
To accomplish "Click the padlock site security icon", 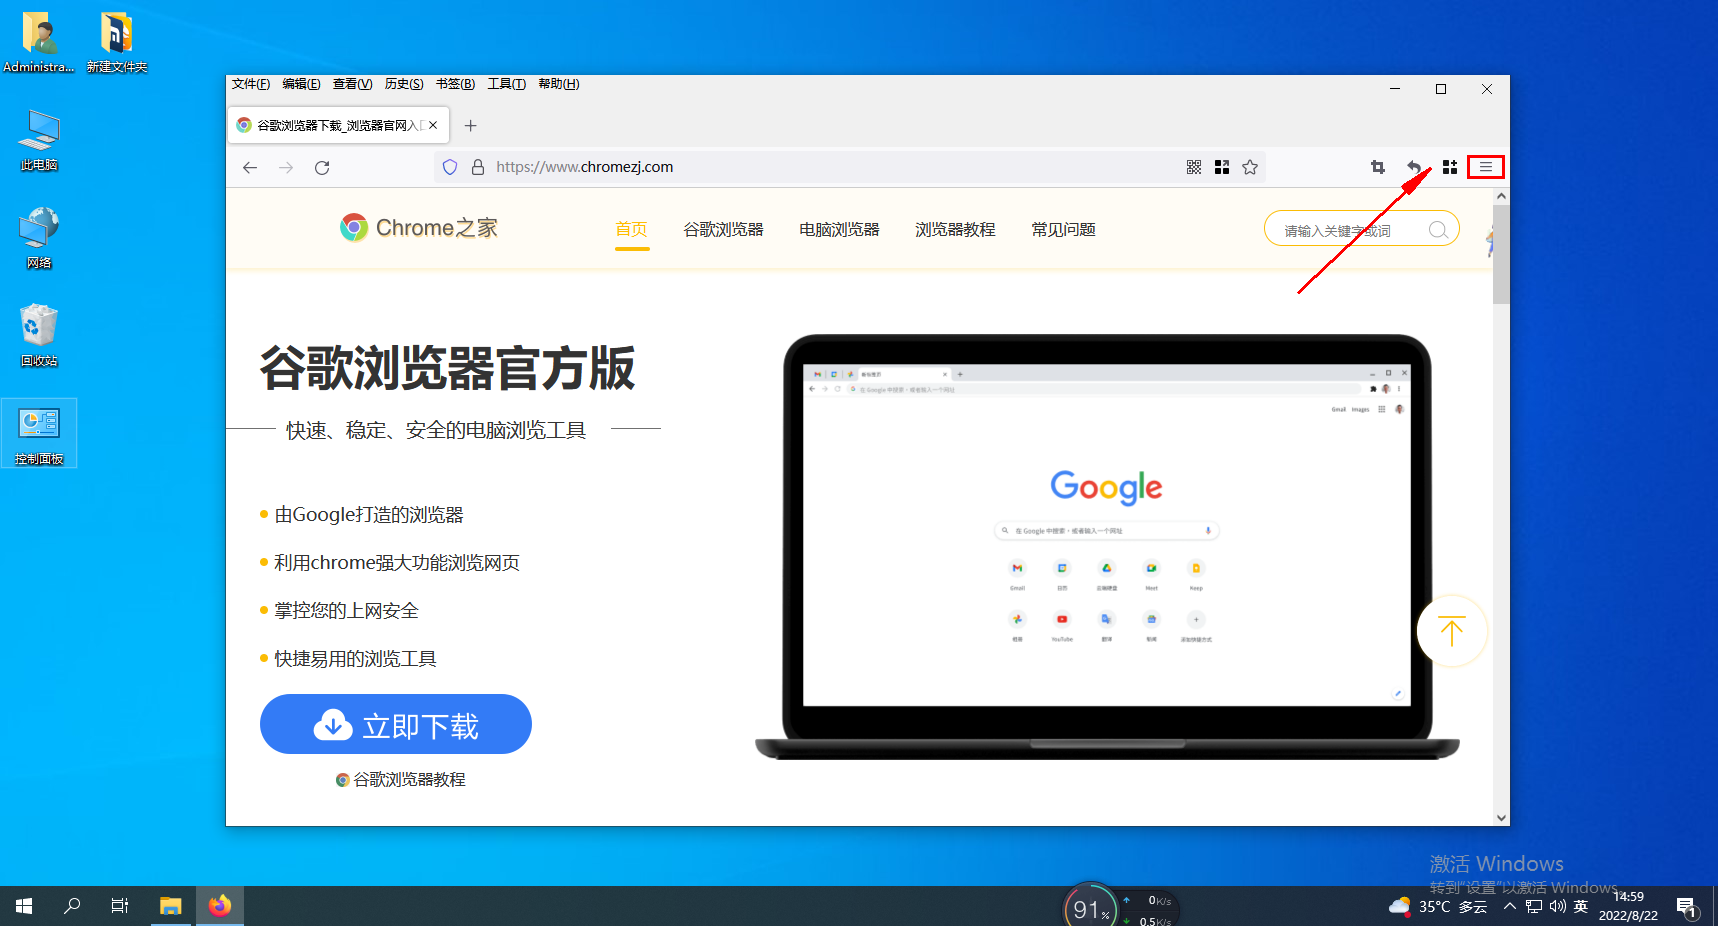I will [478, 167].
